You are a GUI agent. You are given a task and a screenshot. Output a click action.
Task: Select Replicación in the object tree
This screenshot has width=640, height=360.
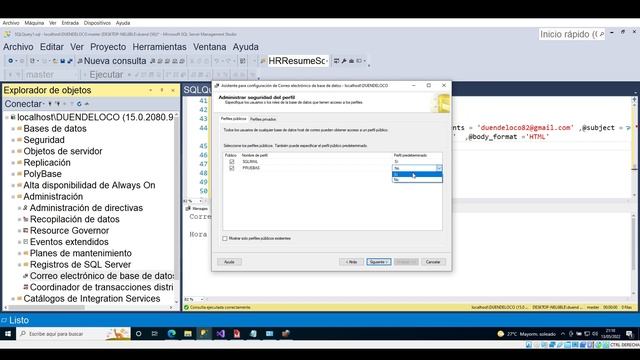(x=47, y=162)
